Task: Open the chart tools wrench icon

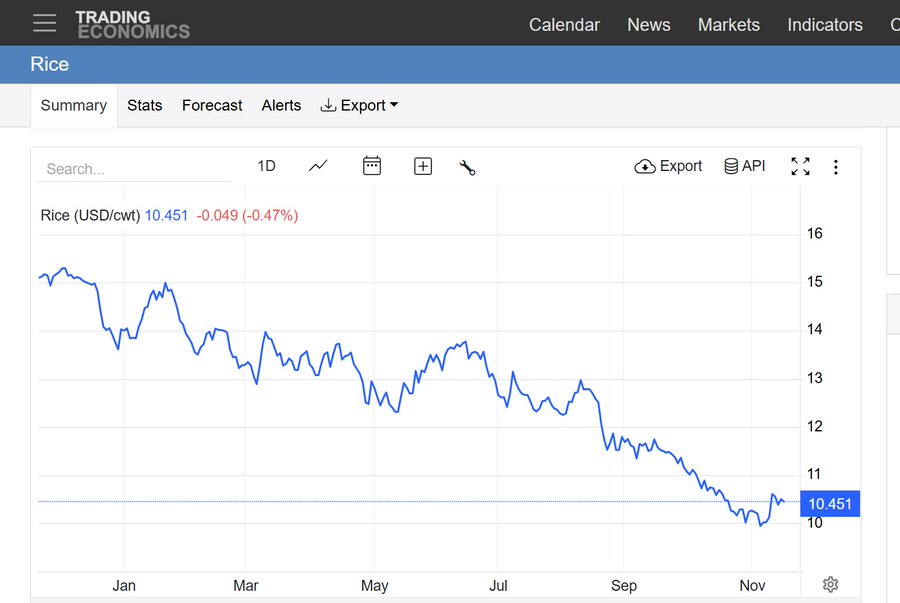Action: (x=467, y=167)
